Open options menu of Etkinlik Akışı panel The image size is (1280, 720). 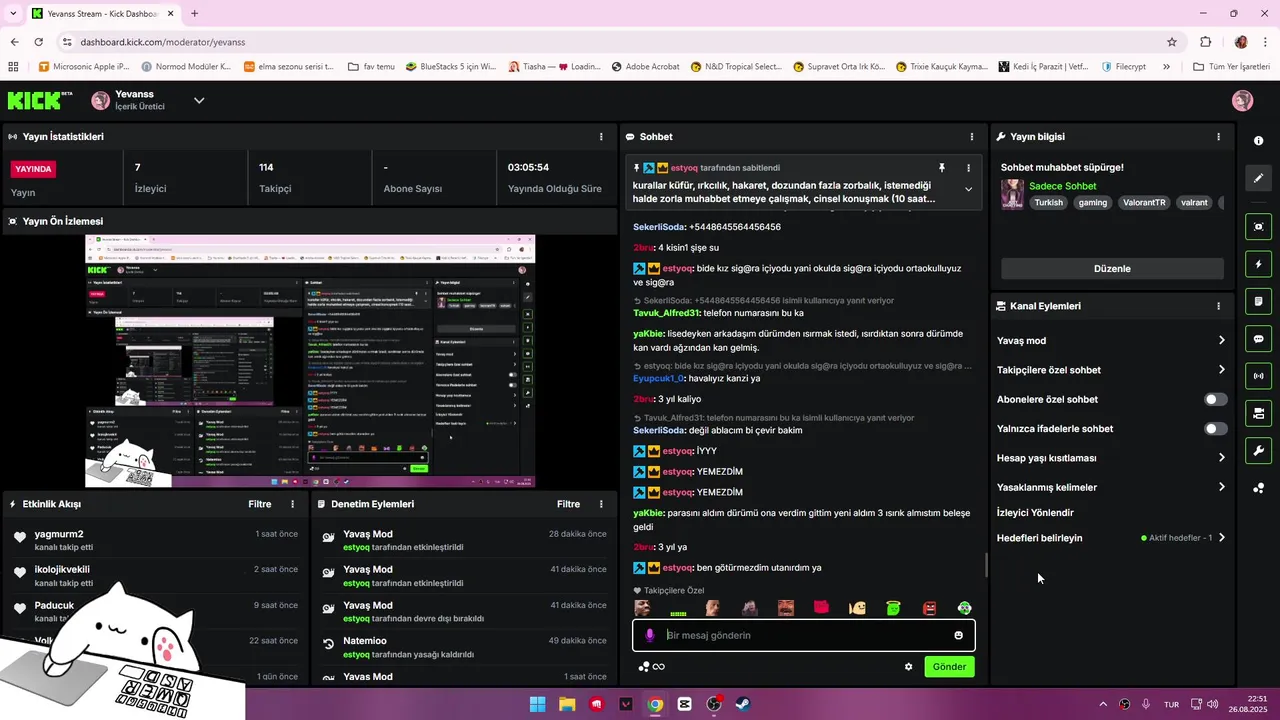coord(292,504)
